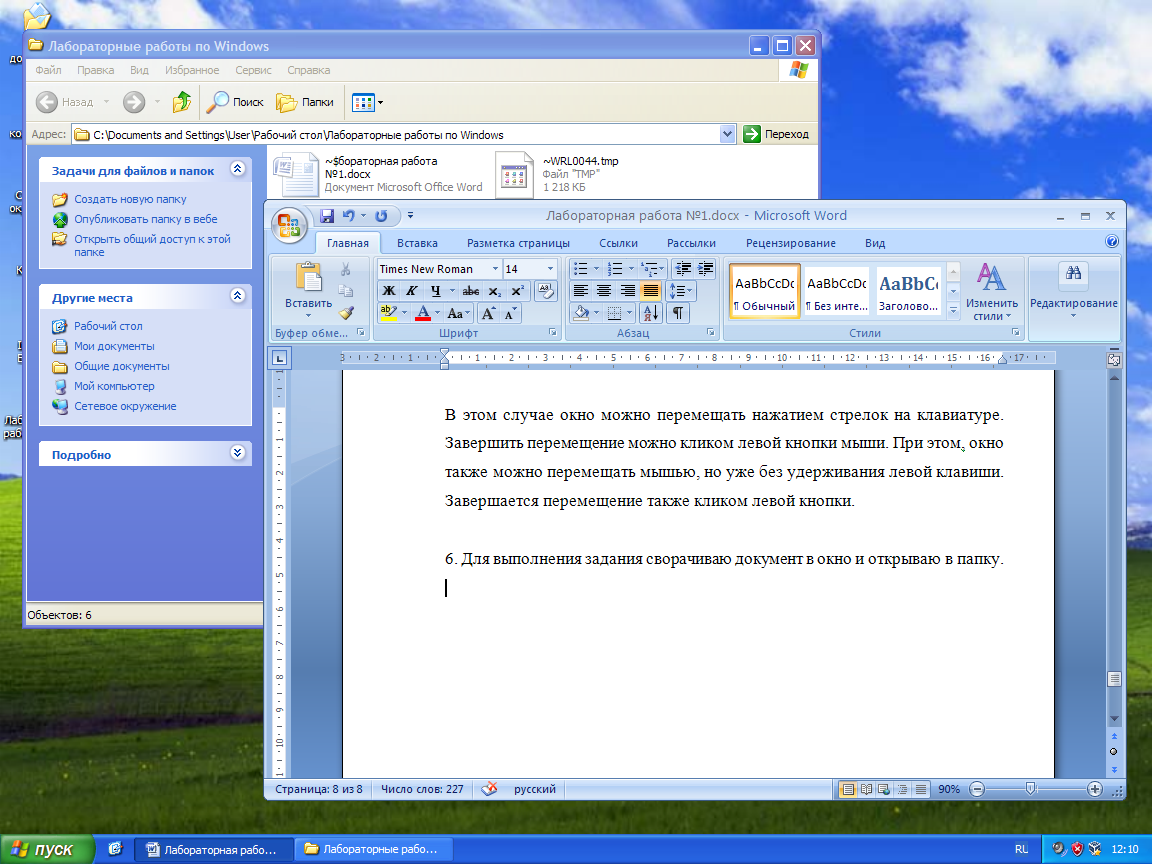The image size is (1152, 864).
Task: Open the Разметка страницы tab
Action: pos(518,243)
